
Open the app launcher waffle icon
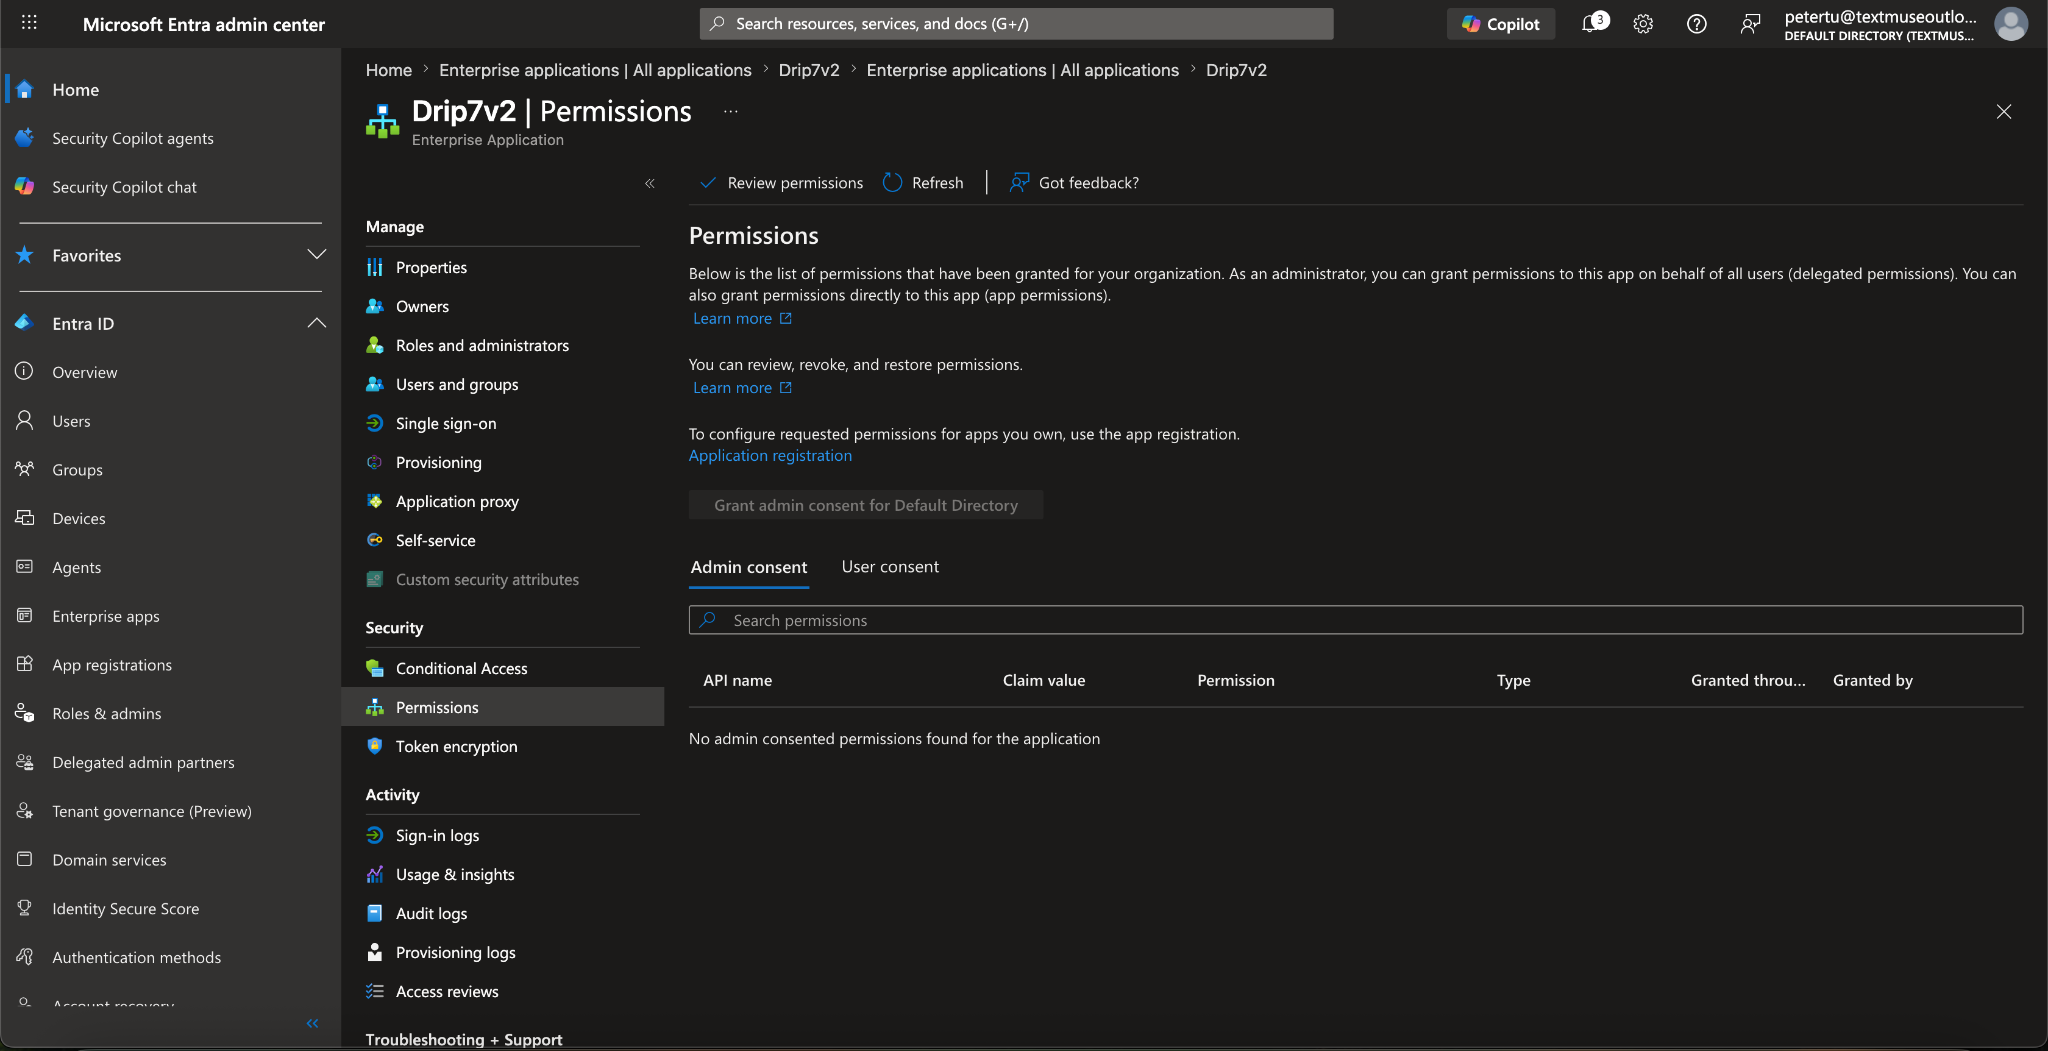pyautogui.click(x=29, y=23)
